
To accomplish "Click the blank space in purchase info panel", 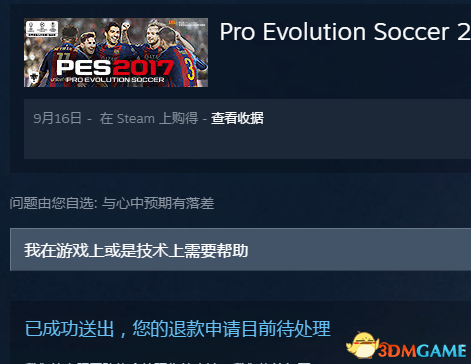I will pos(247,143).
